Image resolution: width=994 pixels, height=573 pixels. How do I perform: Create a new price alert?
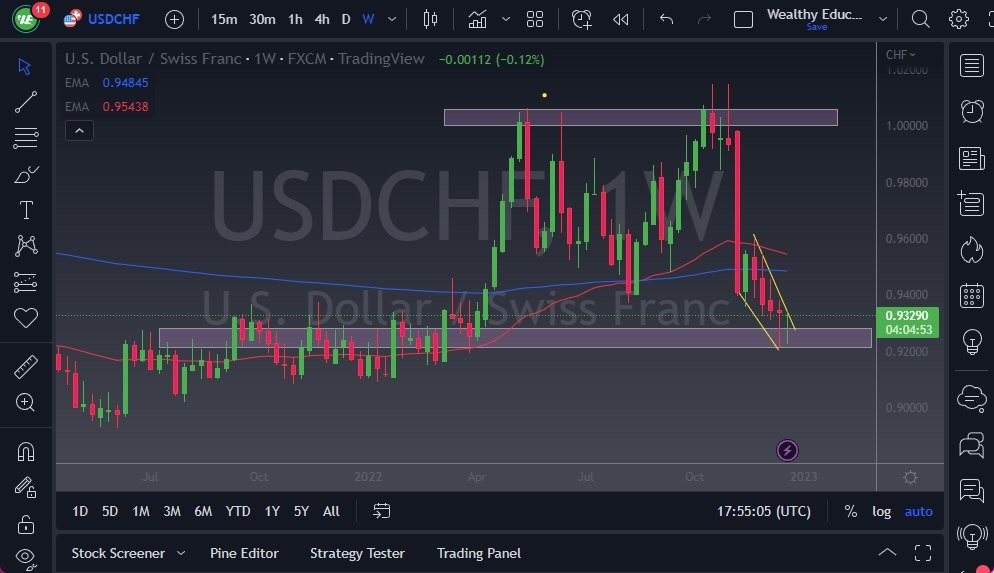[581, 20]
